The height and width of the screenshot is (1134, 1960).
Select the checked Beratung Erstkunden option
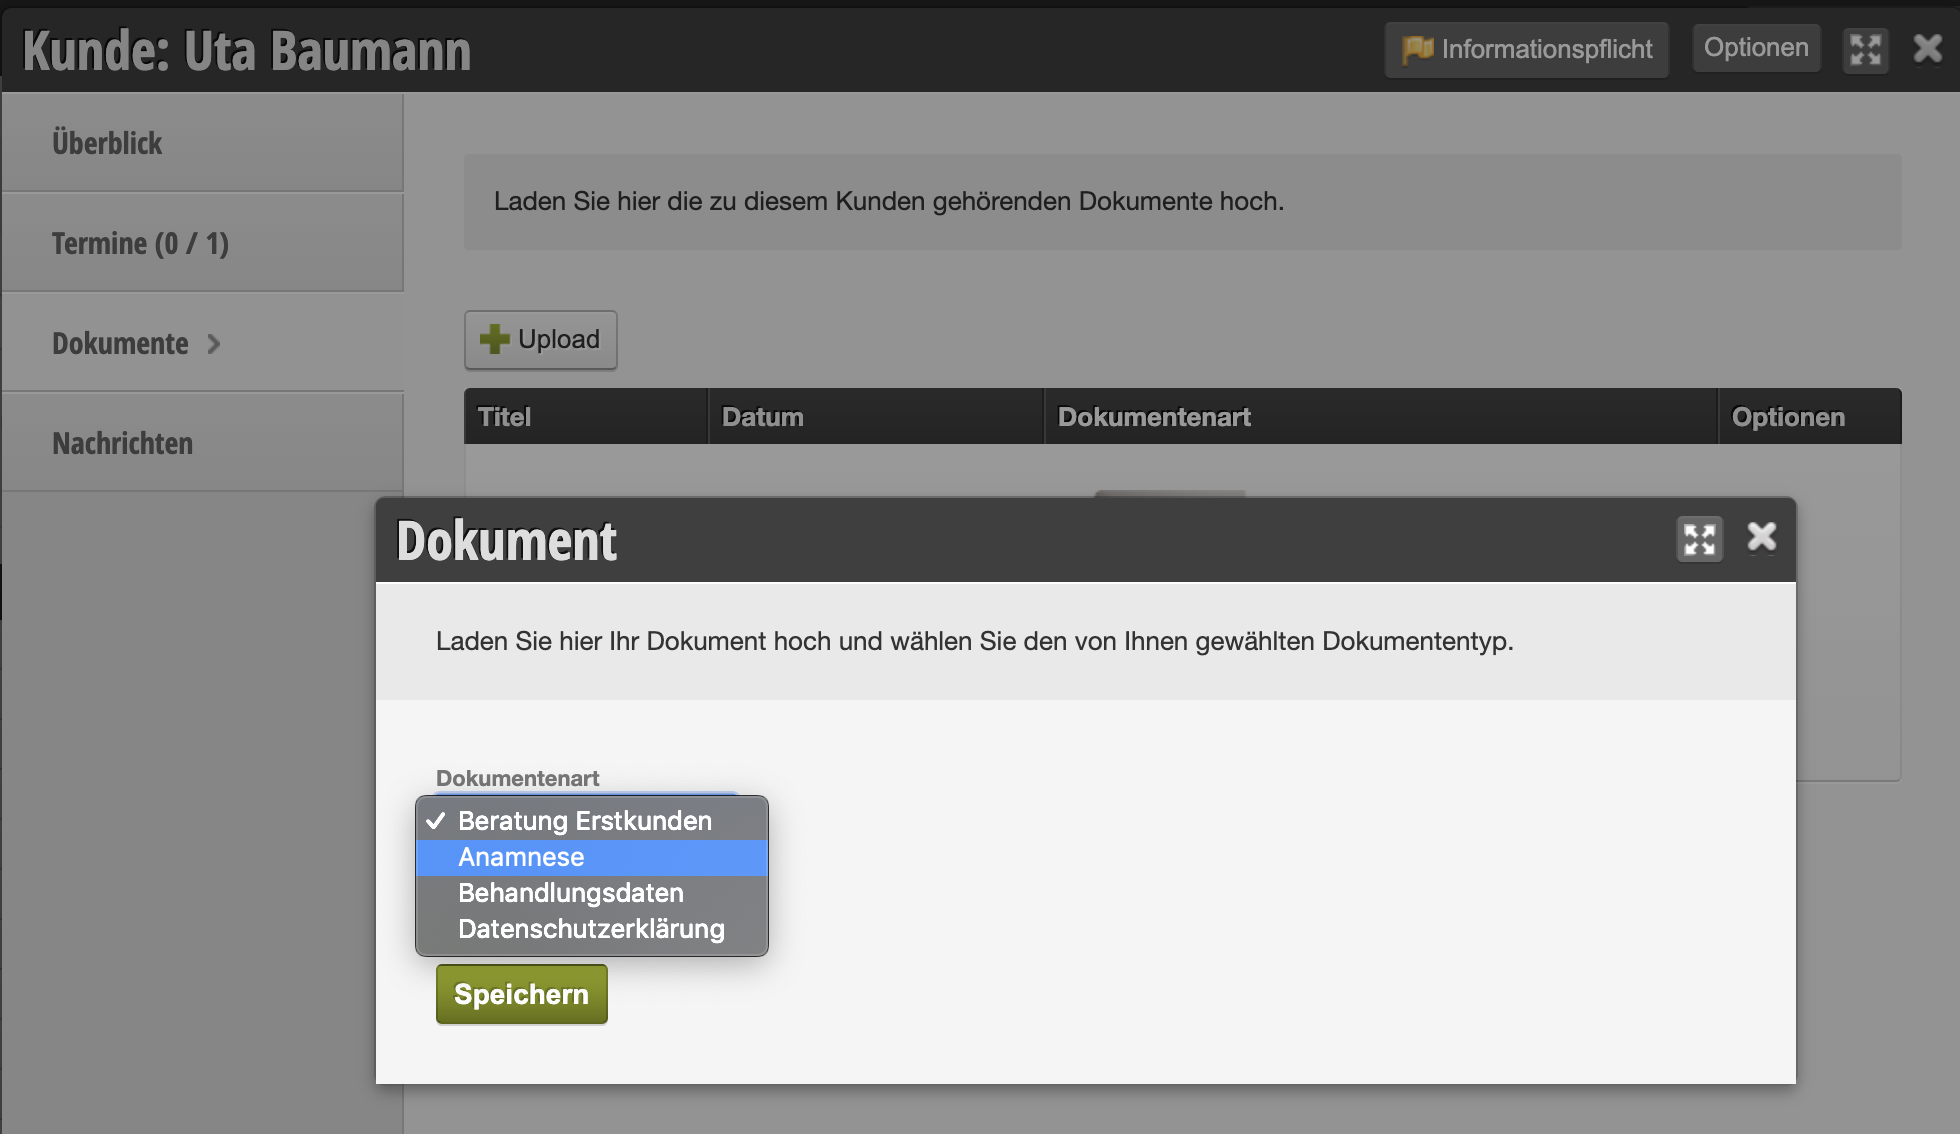pyautogui.click(x=592, y=821)
